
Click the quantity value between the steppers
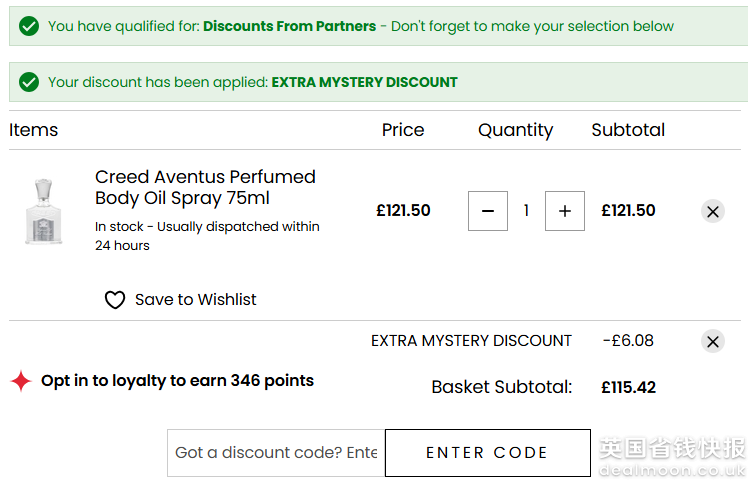pos(526,211)
